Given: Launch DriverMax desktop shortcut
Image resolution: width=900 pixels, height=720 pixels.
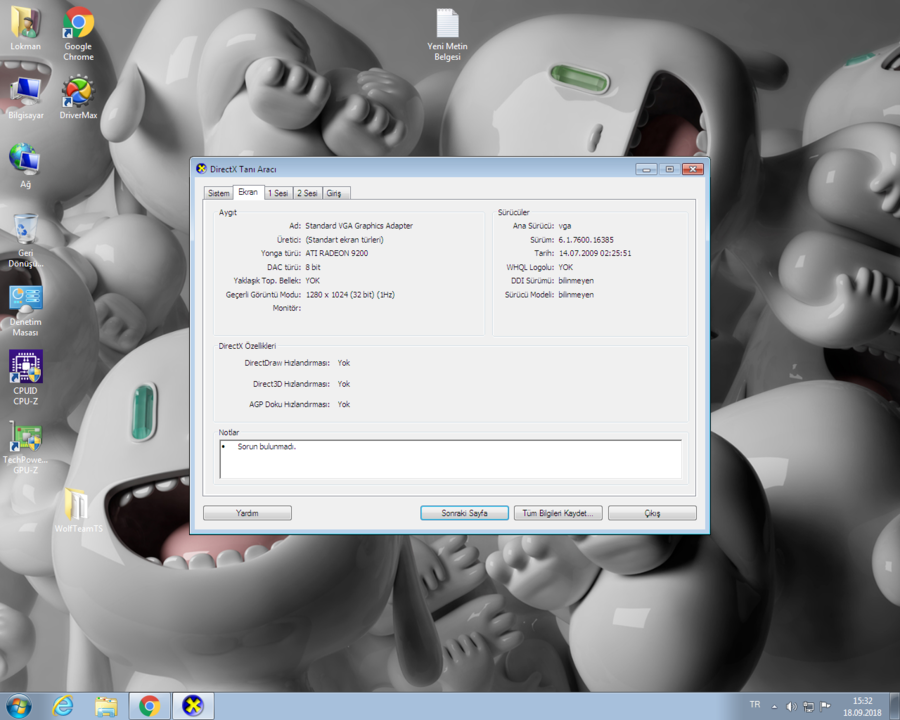Looking at the screenshot, I should [78, 97].
